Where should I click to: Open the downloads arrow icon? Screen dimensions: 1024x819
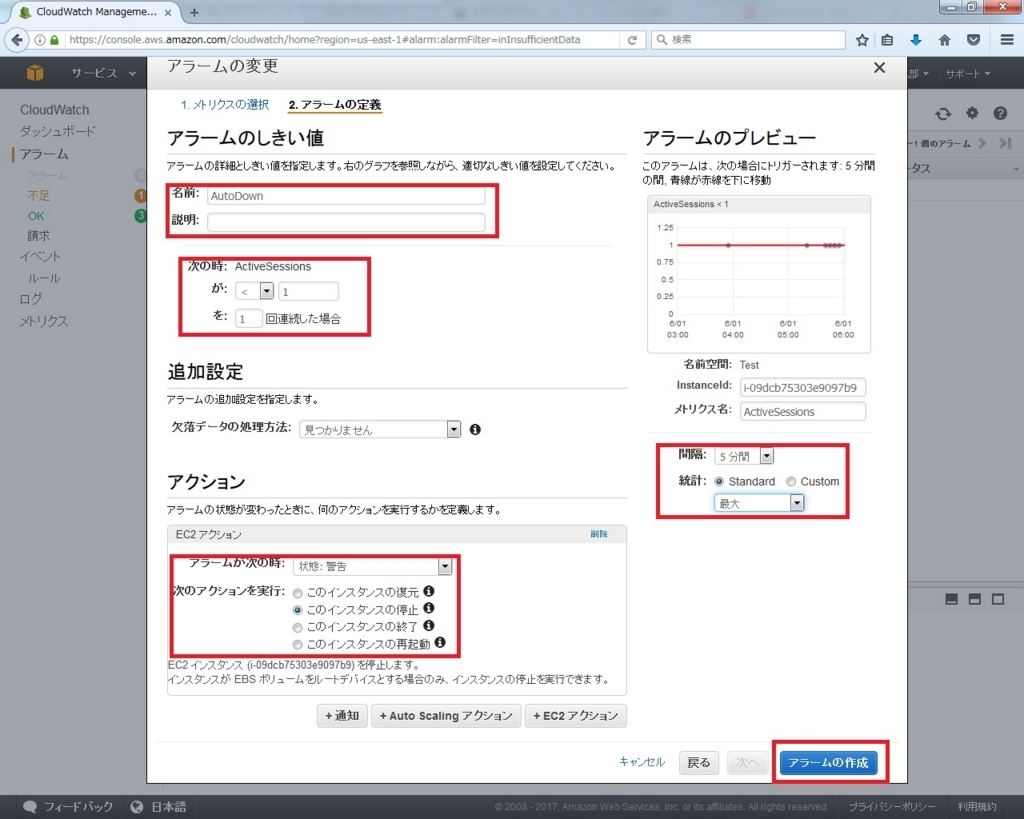coord(916,40)
